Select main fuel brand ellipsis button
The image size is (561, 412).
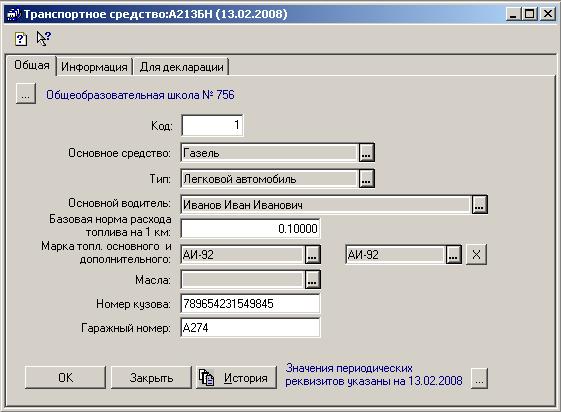[x=312, y=255]
